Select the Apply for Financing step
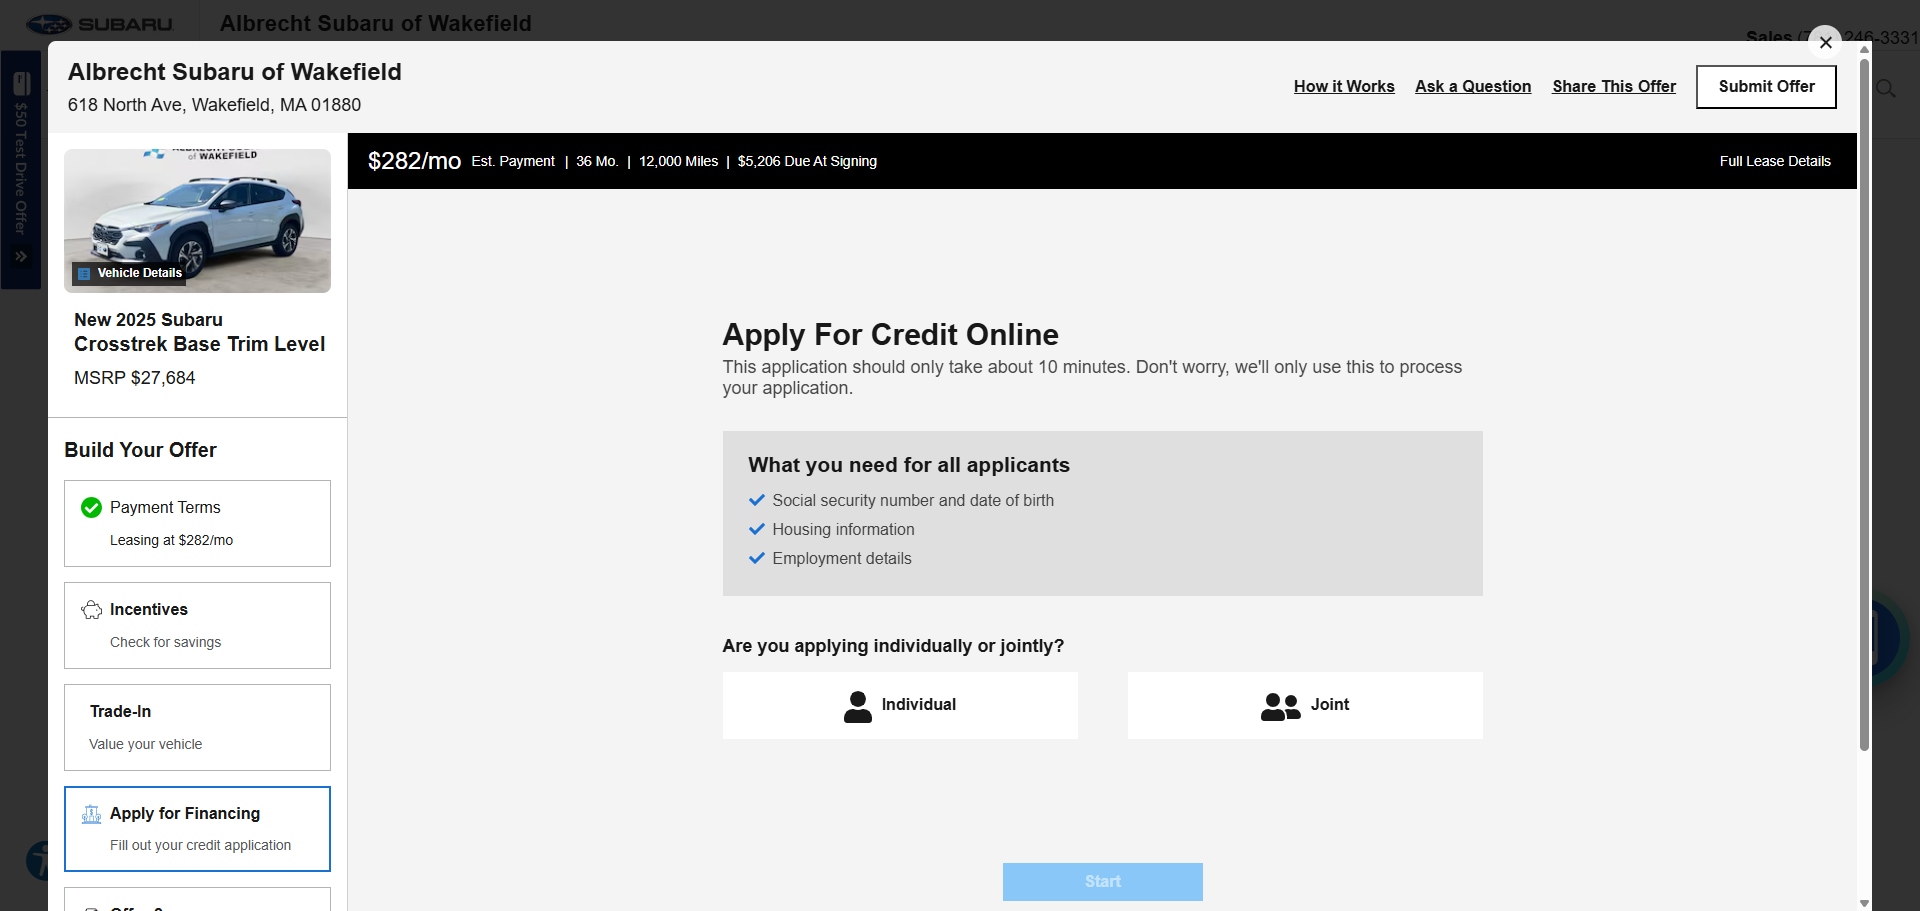 pos(197,829)
